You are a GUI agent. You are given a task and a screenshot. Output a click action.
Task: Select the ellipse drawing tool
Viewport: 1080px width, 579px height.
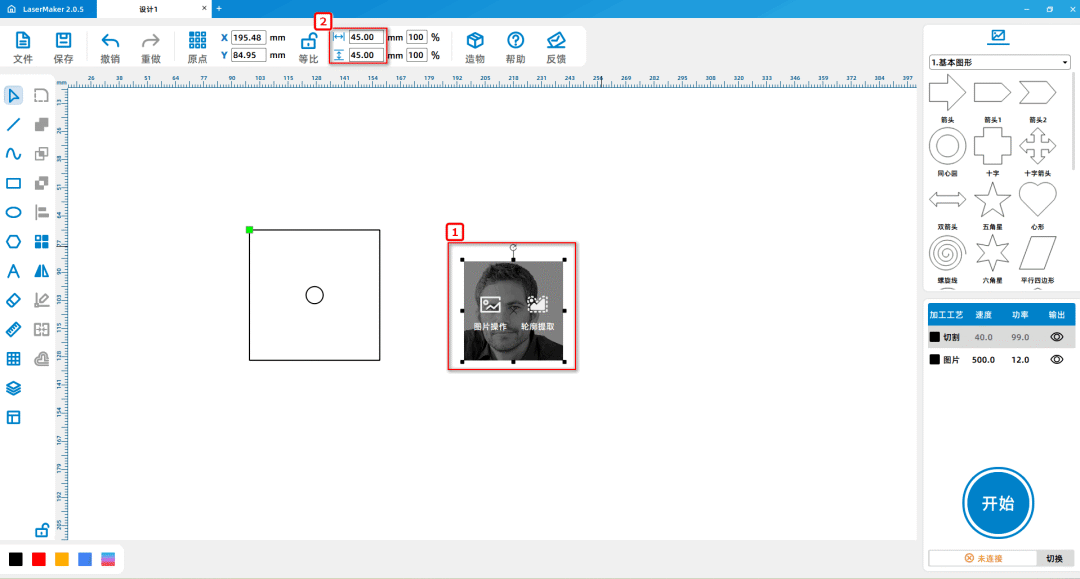(x=14, y=212)
